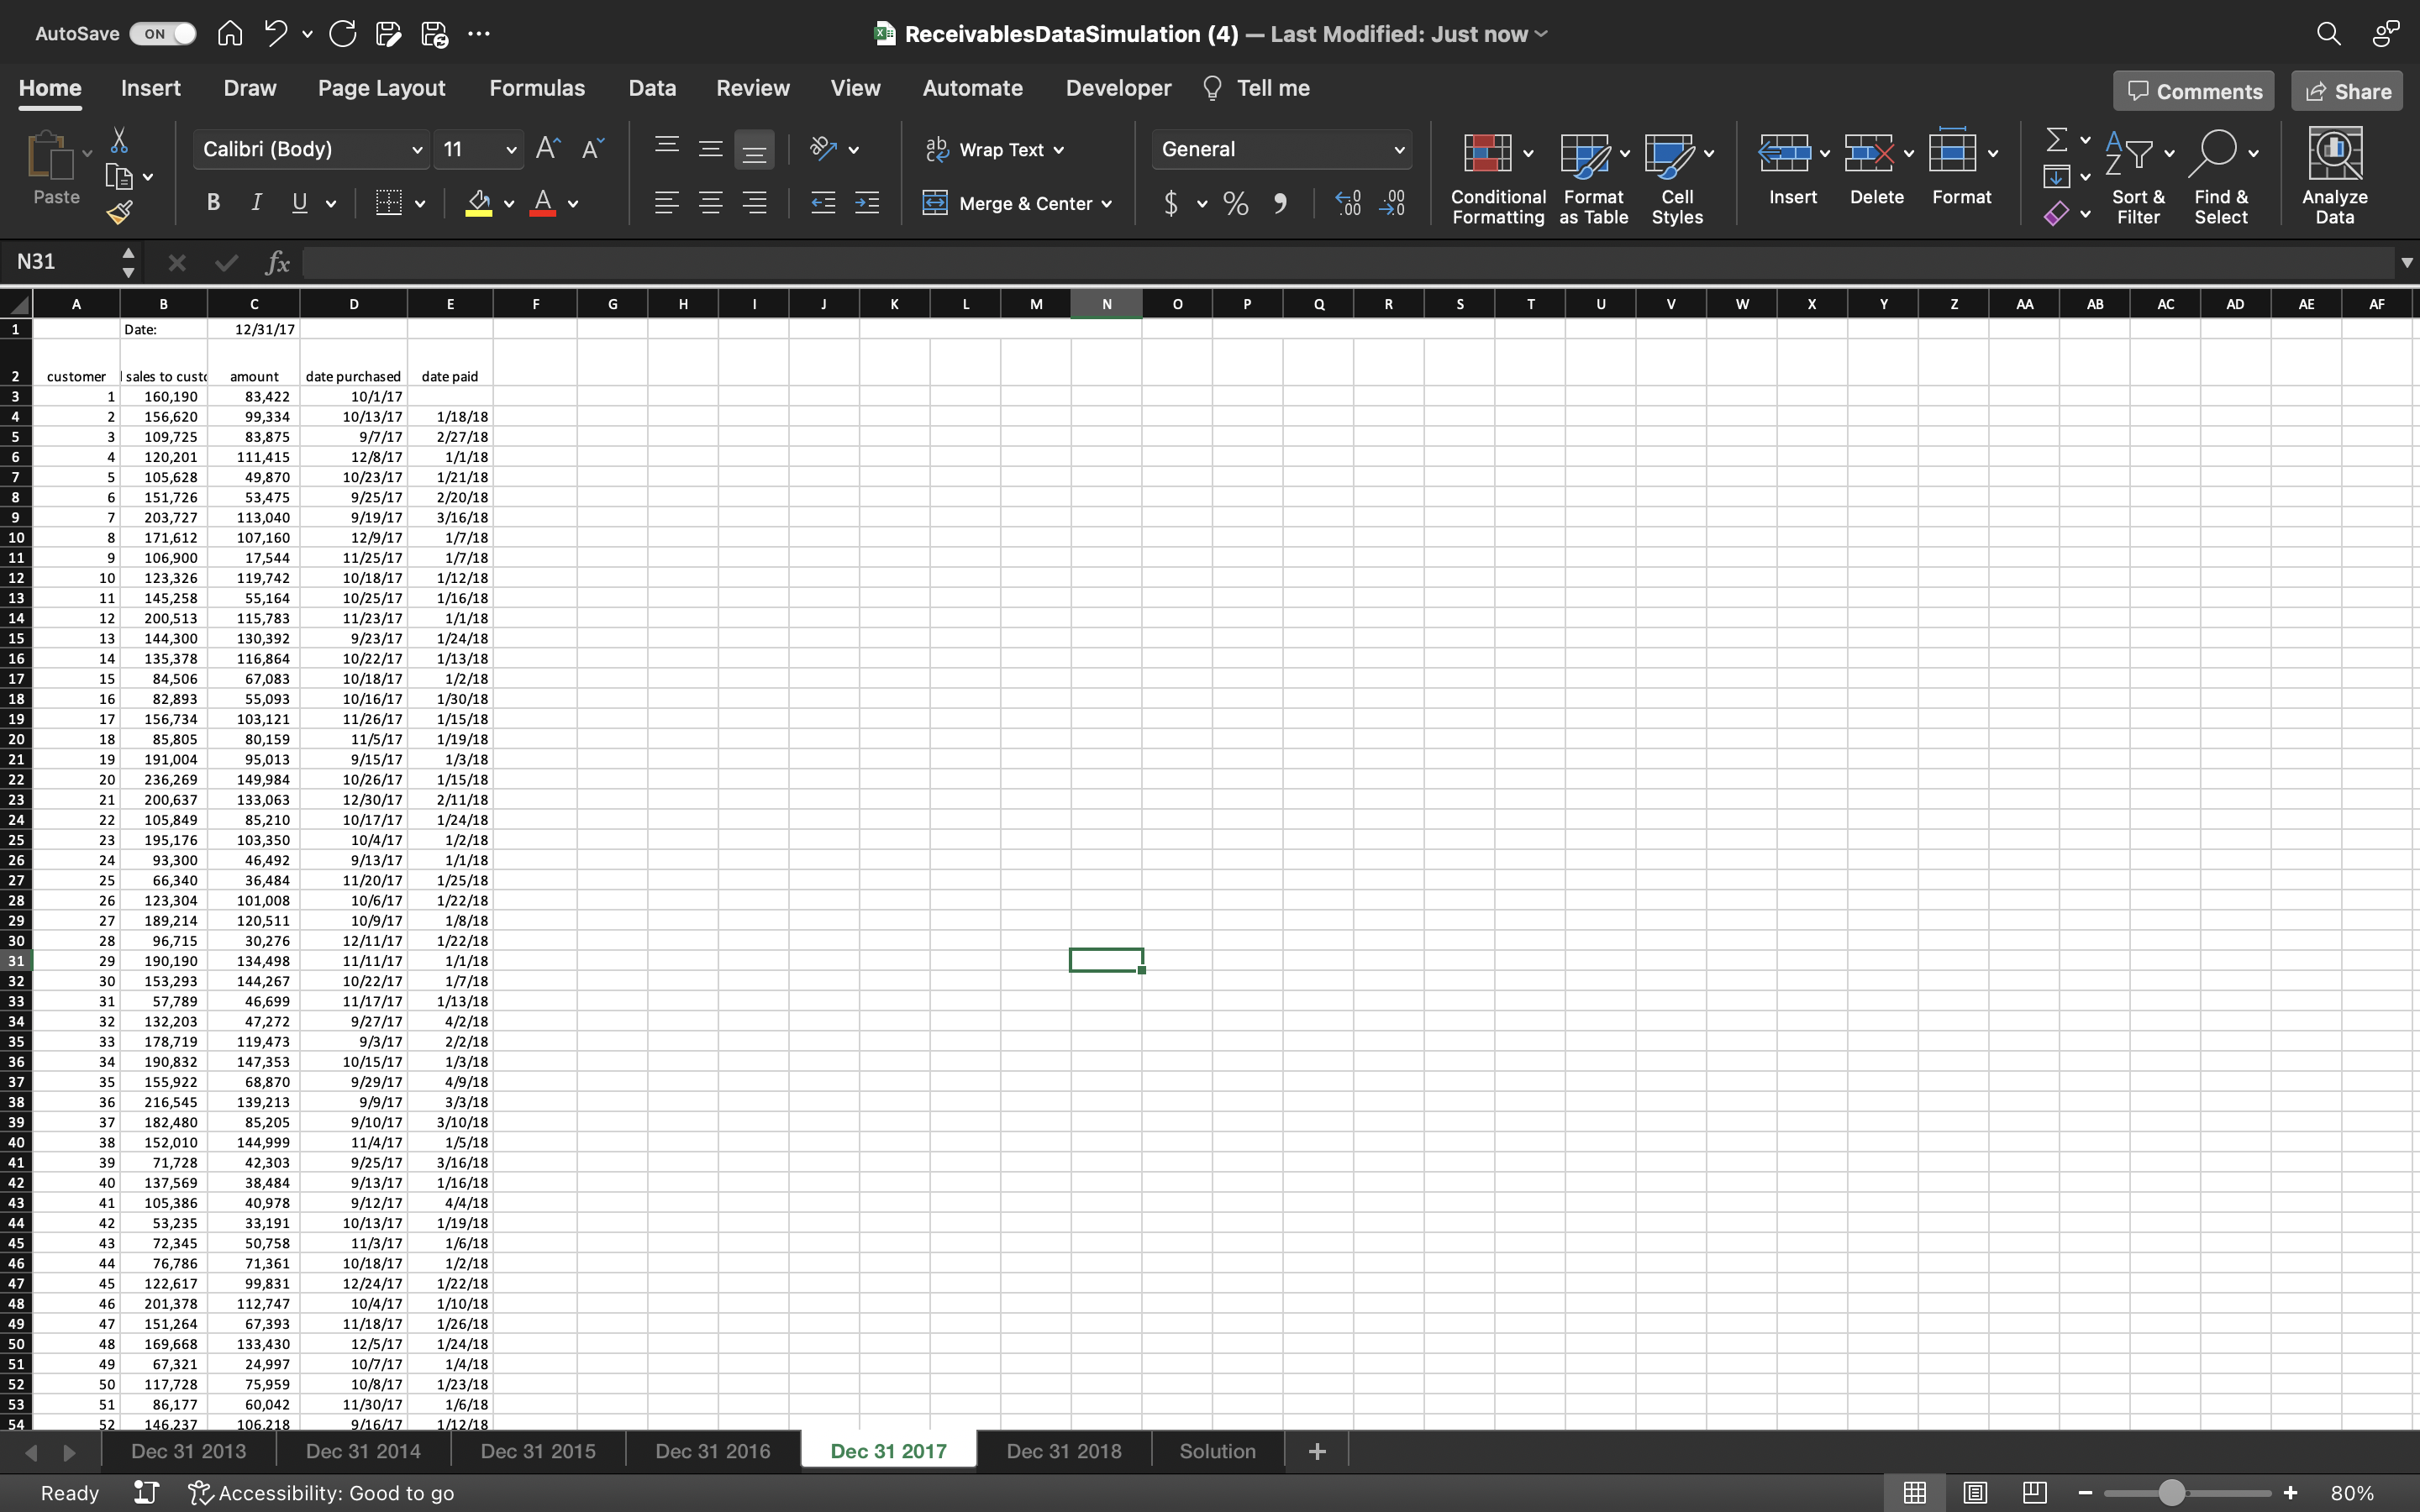The image size is (2420, 1512).
Task: Click the Merge & Center icon
Action: click(935, 203)
